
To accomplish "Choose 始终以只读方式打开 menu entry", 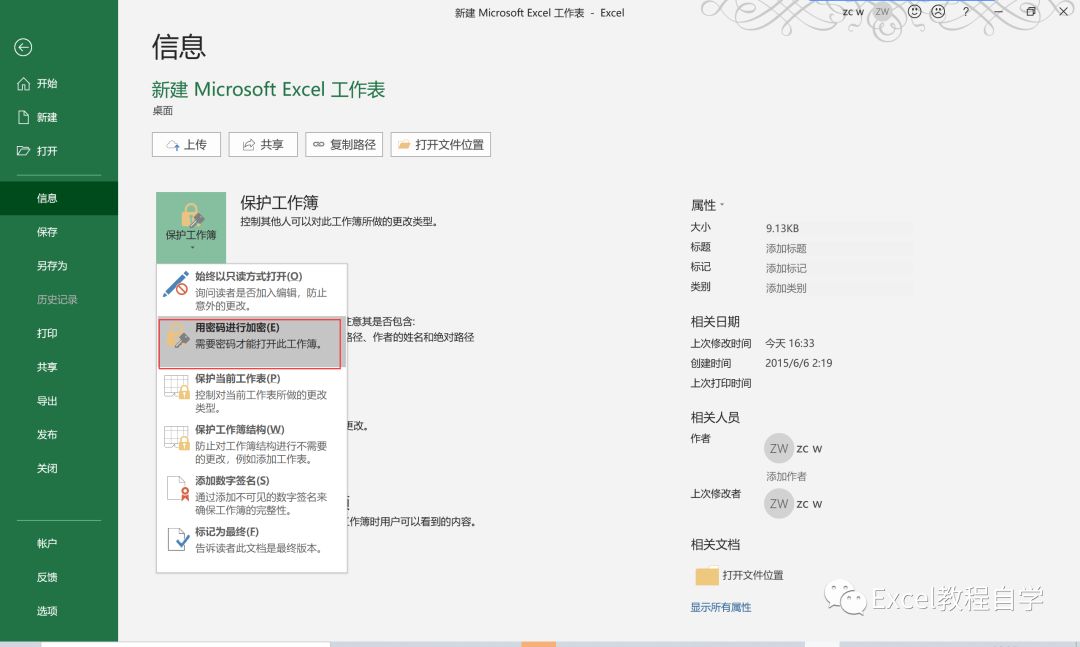I will pos(252,290).
